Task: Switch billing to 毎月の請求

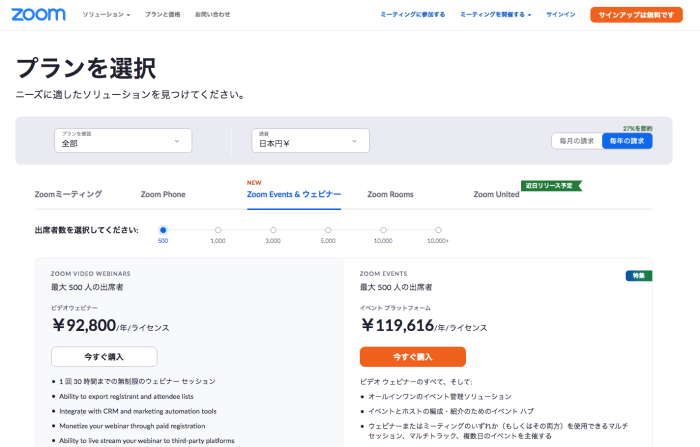Action: [577, 141]
